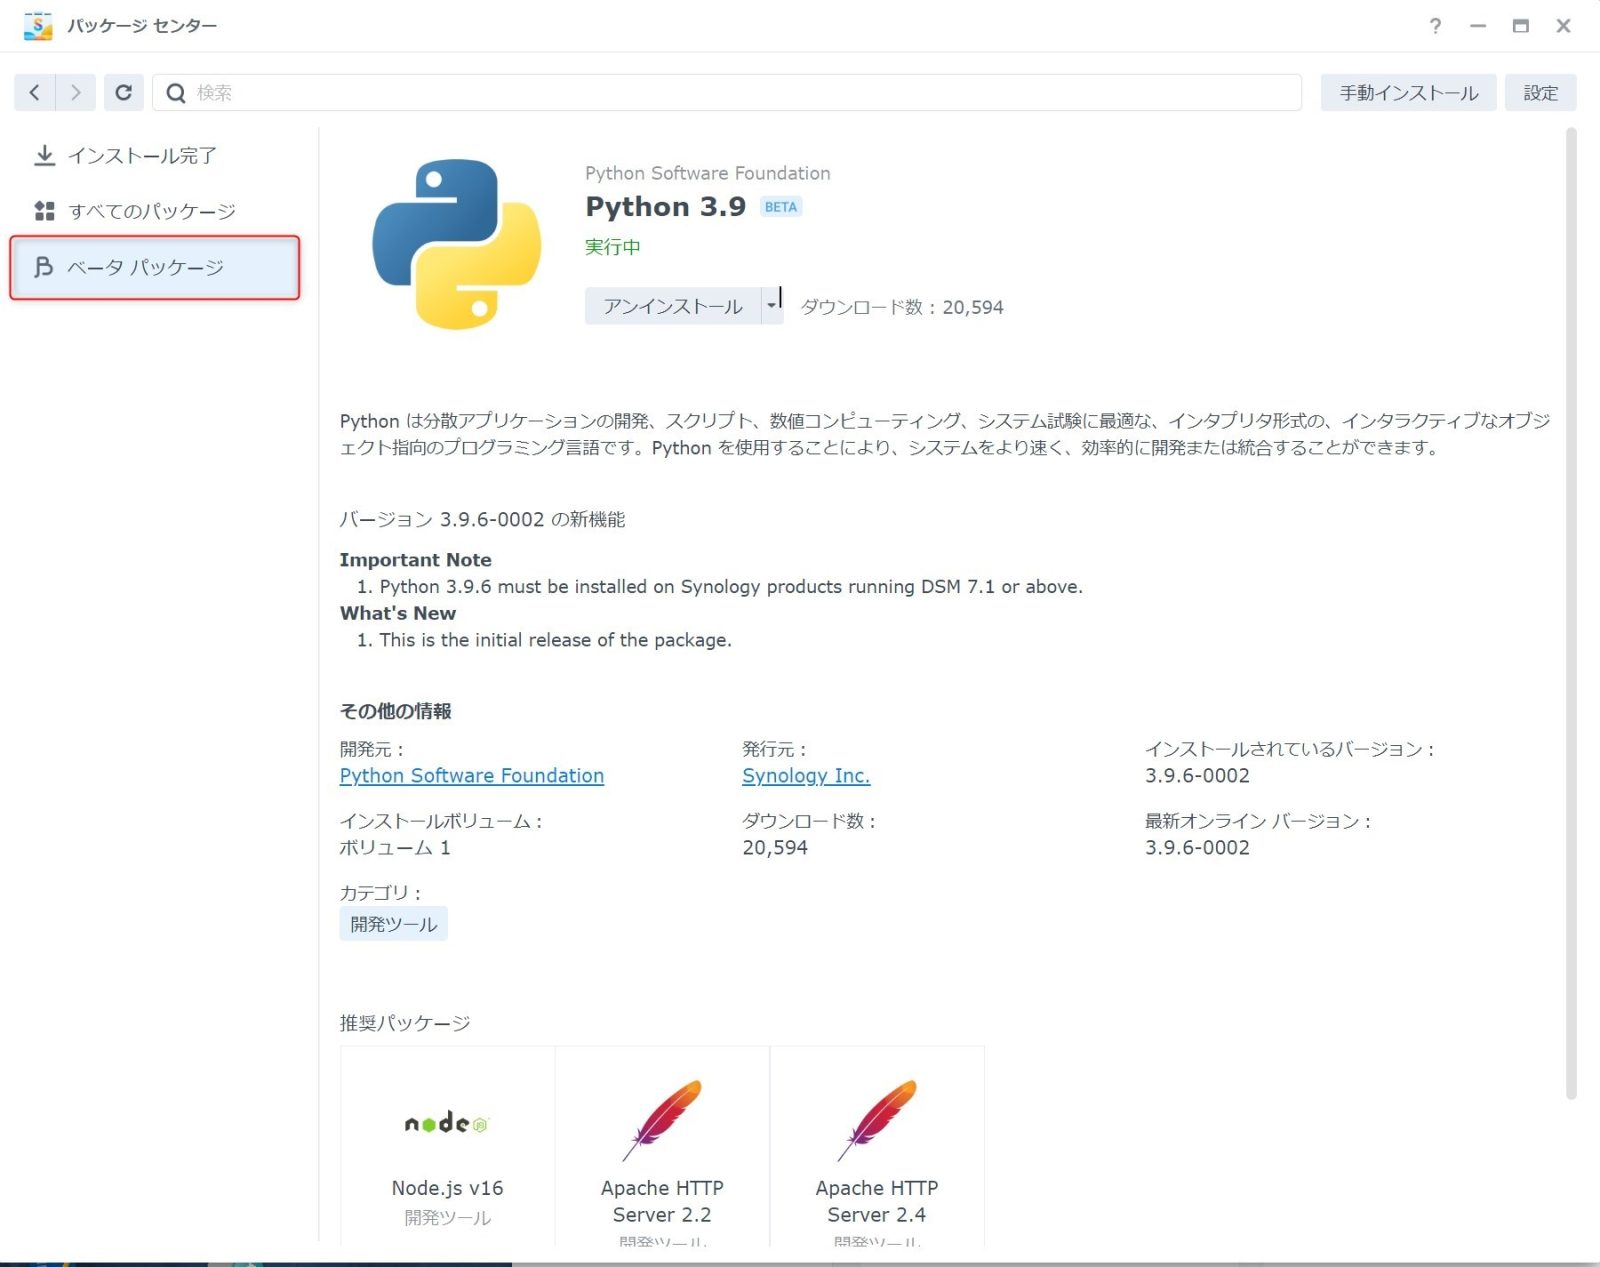
Task: Click the 手動インストール button
Action: point(1408,93)
